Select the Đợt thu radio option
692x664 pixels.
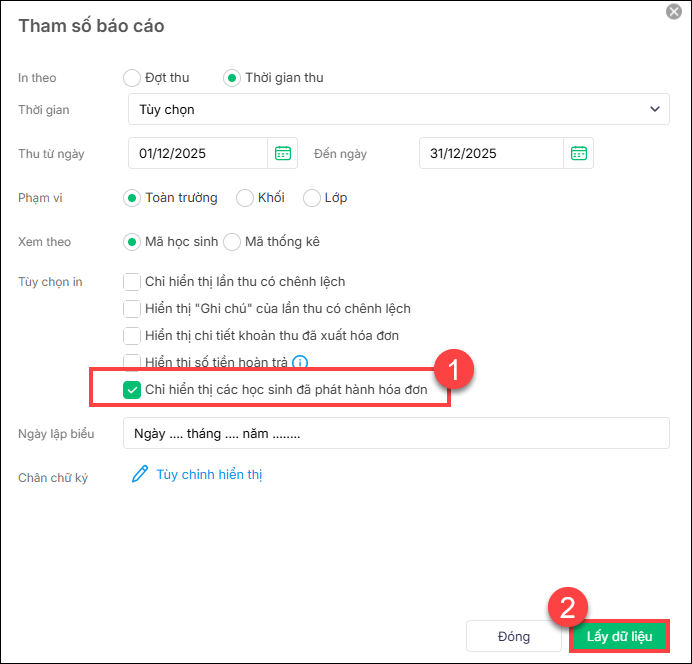pos(132,77)
